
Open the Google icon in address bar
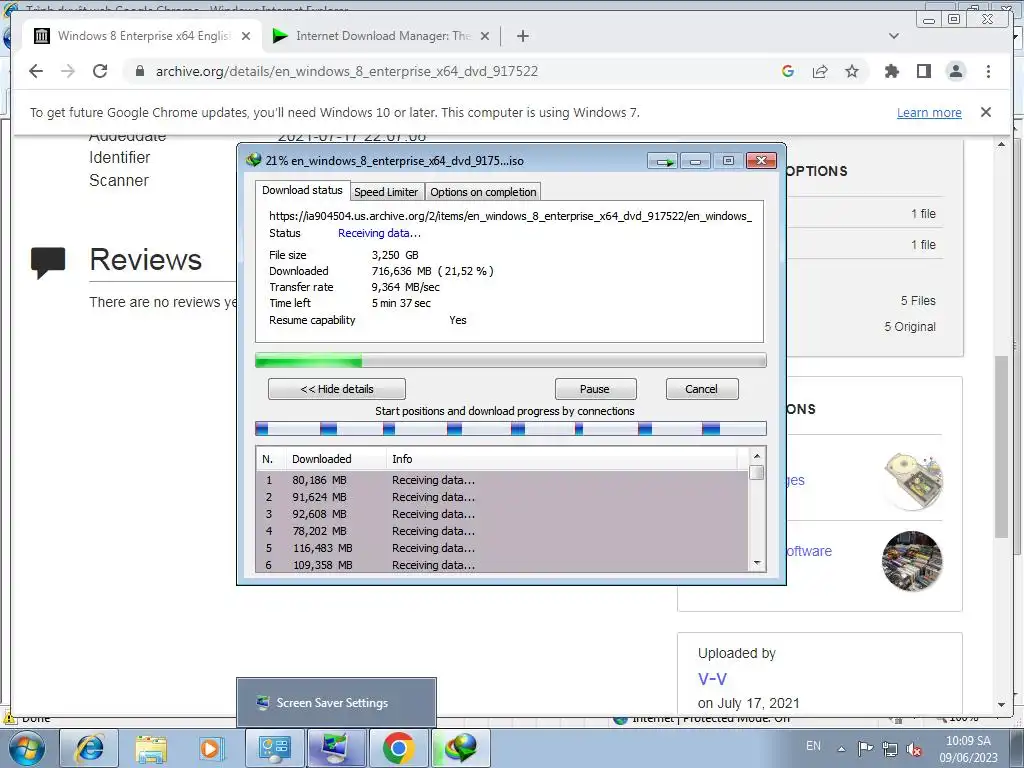point(788,71)
